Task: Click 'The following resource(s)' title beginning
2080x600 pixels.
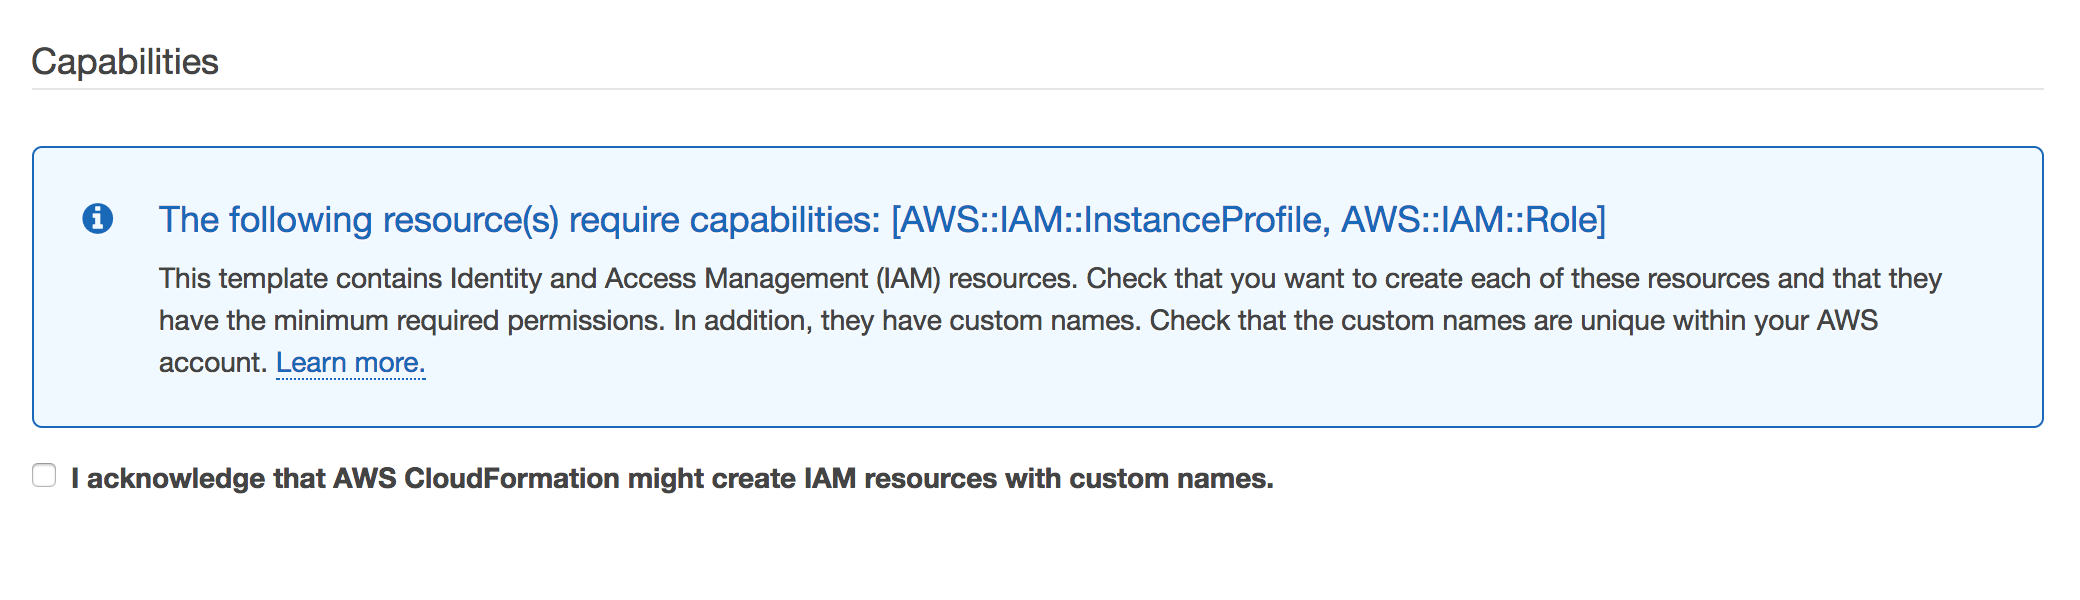Action: [x=359, y=219]
